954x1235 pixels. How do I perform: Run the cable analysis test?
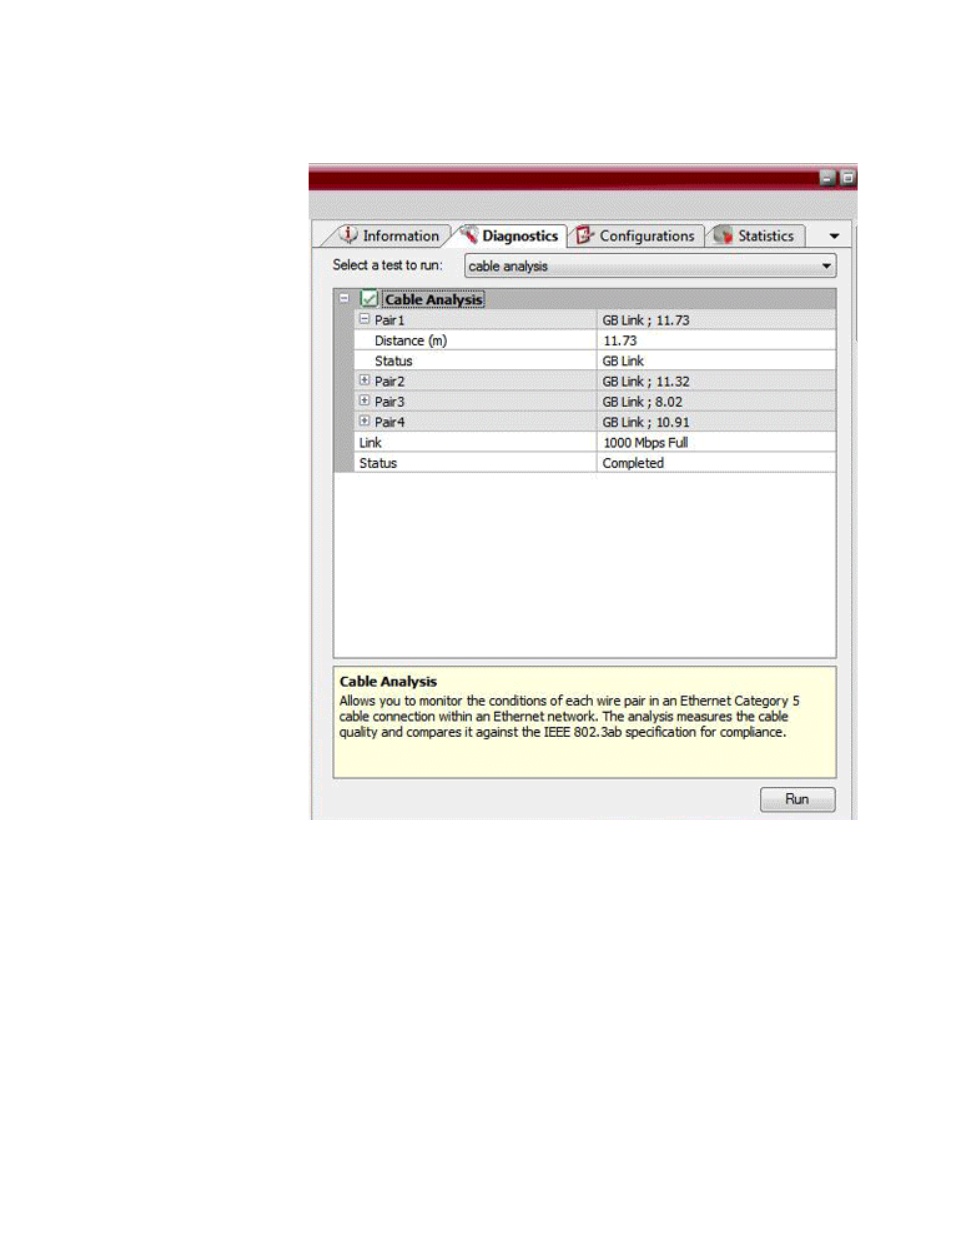click(x=797, y=799)
